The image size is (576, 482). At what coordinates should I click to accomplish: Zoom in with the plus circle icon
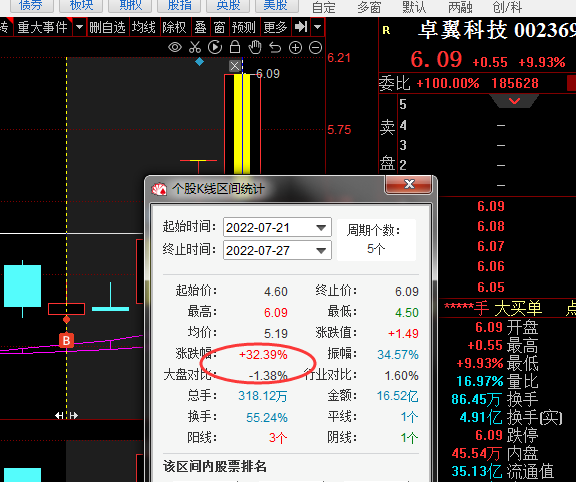click(295, 47)
